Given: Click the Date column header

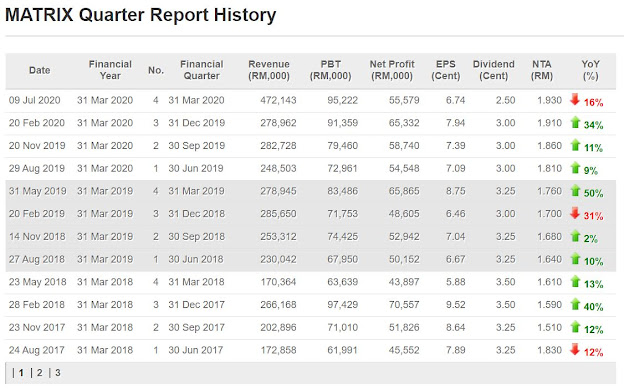Looking at the screenshot, I should tap(39, 70).
